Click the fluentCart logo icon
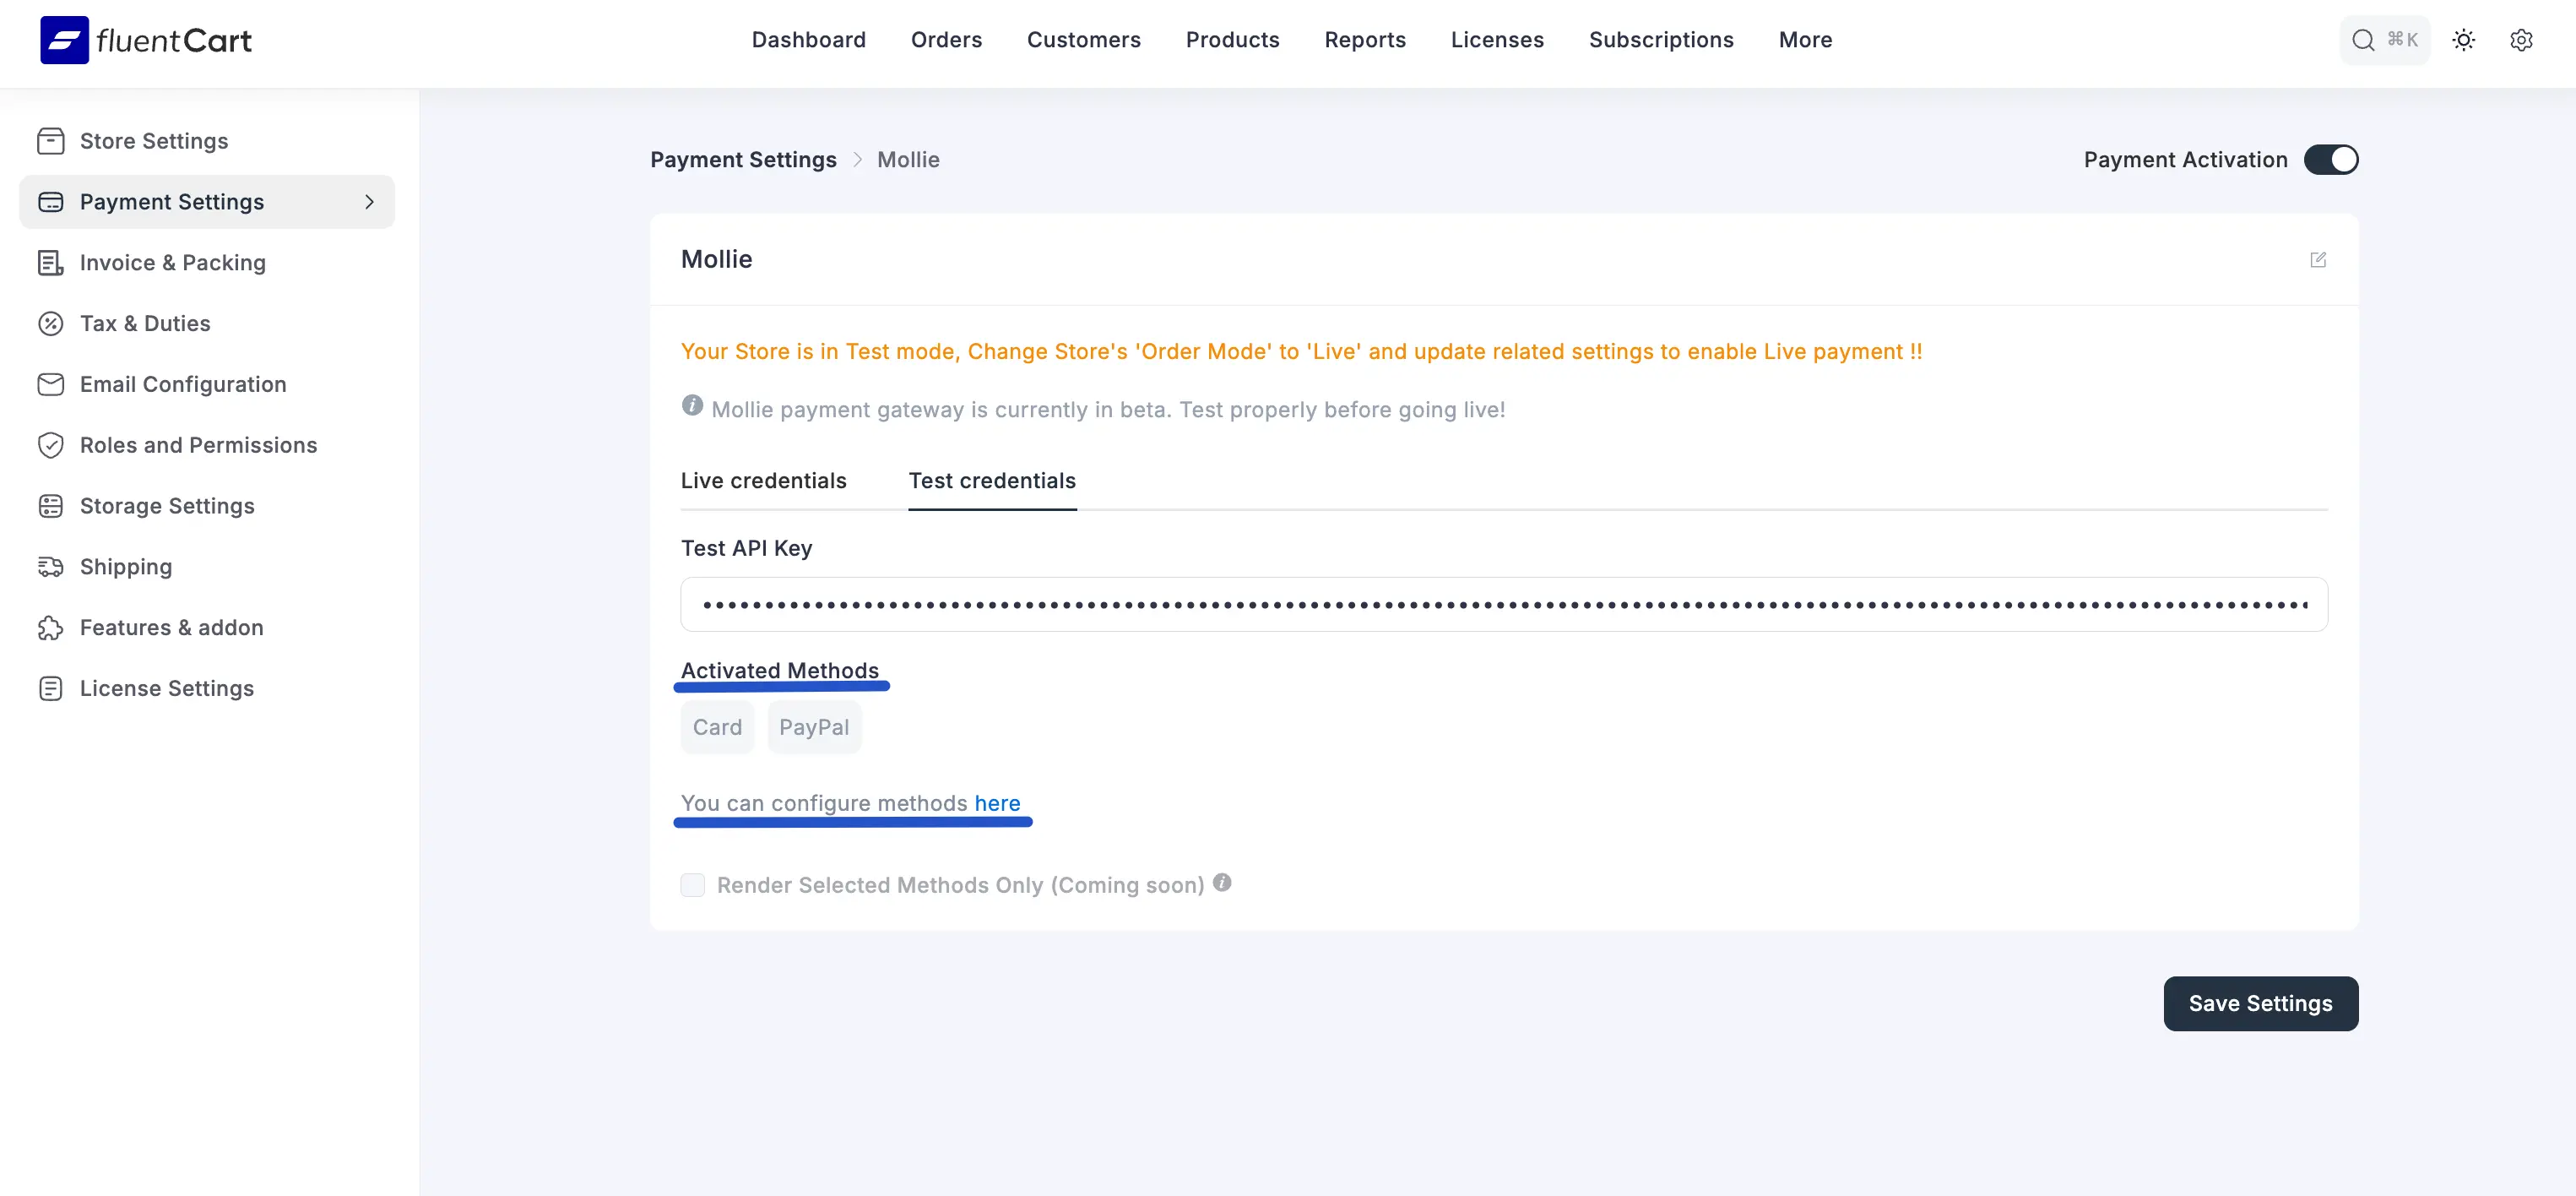Viewport: 2576px width, 1196px height. [64, 40]
